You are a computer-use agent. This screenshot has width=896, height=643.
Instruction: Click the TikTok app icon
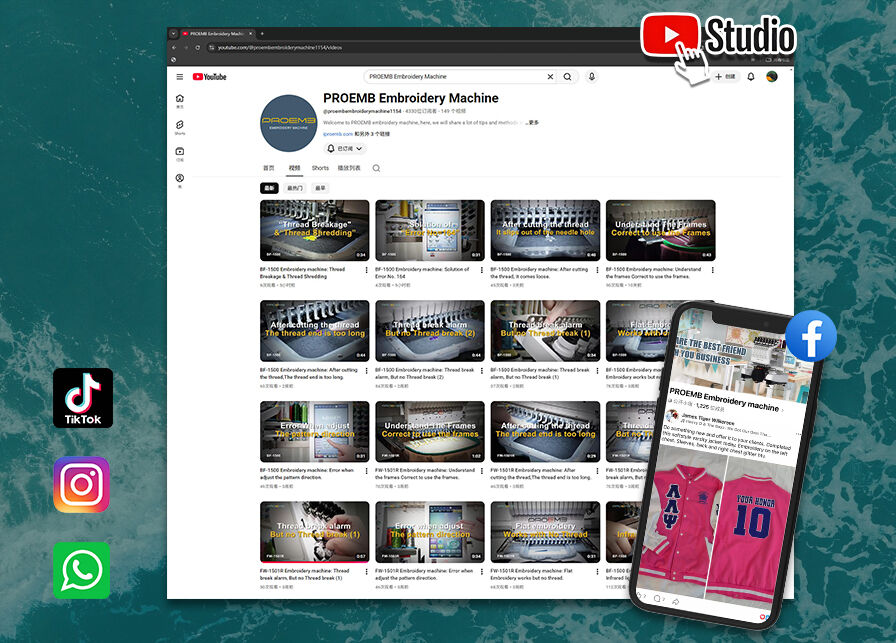coord(82,398)
